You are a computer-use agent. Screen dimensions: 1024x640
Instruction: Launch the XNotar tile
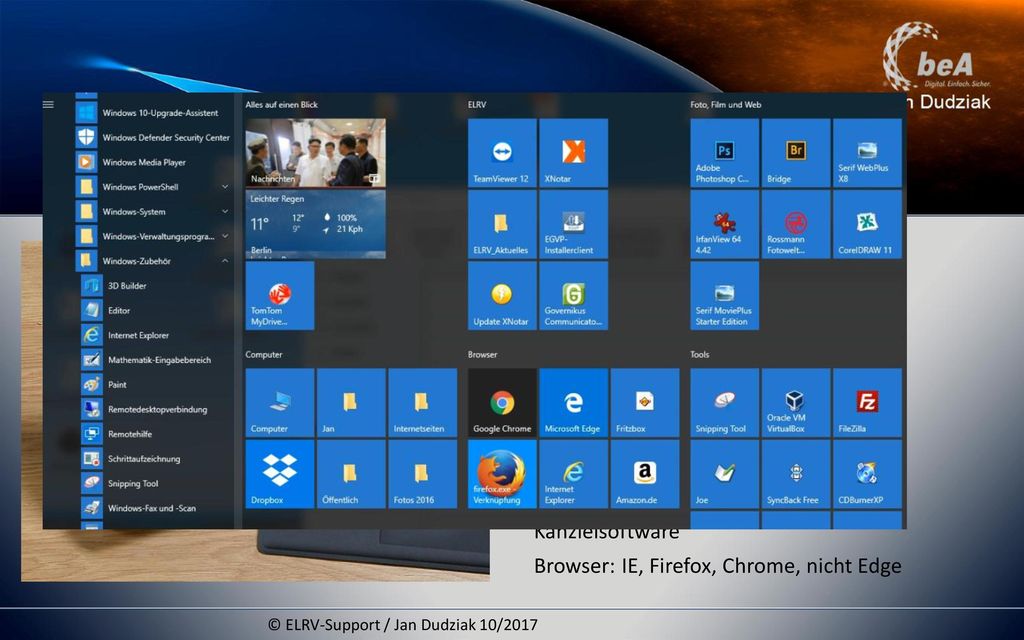[573, 153]
